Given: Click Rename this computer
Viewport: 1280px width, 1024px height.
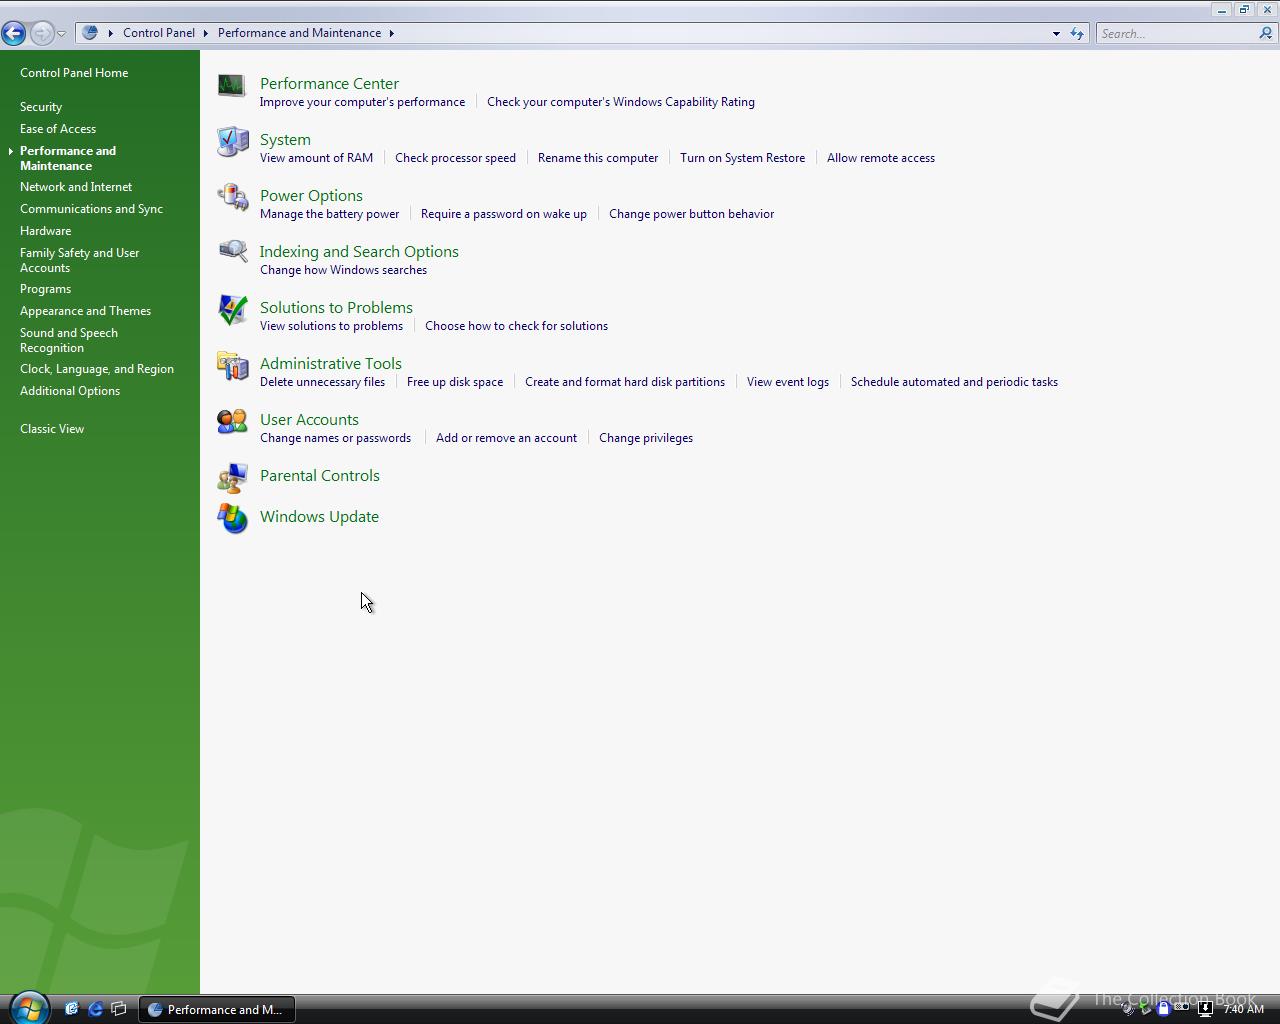Looking at the screenshot, I should pos(598,158).
